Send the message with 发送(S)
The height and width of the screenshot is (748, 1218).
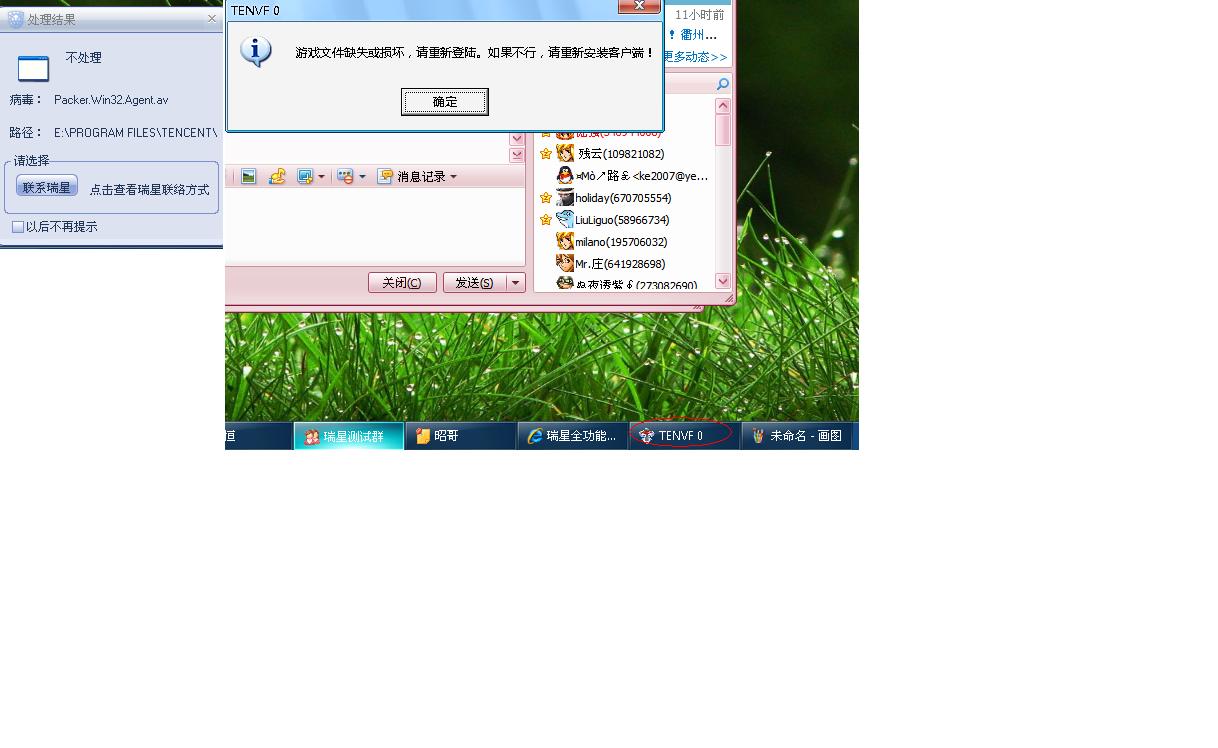point(474,283)
